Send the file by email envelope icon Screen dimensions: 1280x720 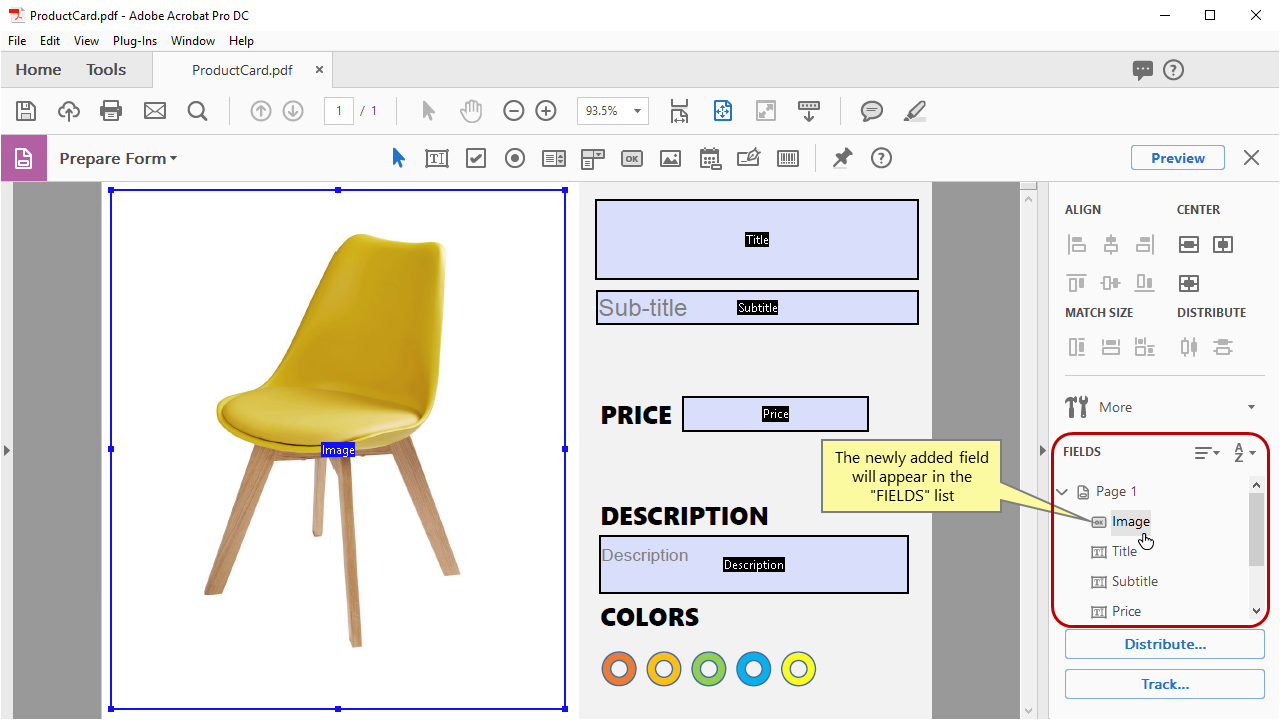(x=155, y=111)
